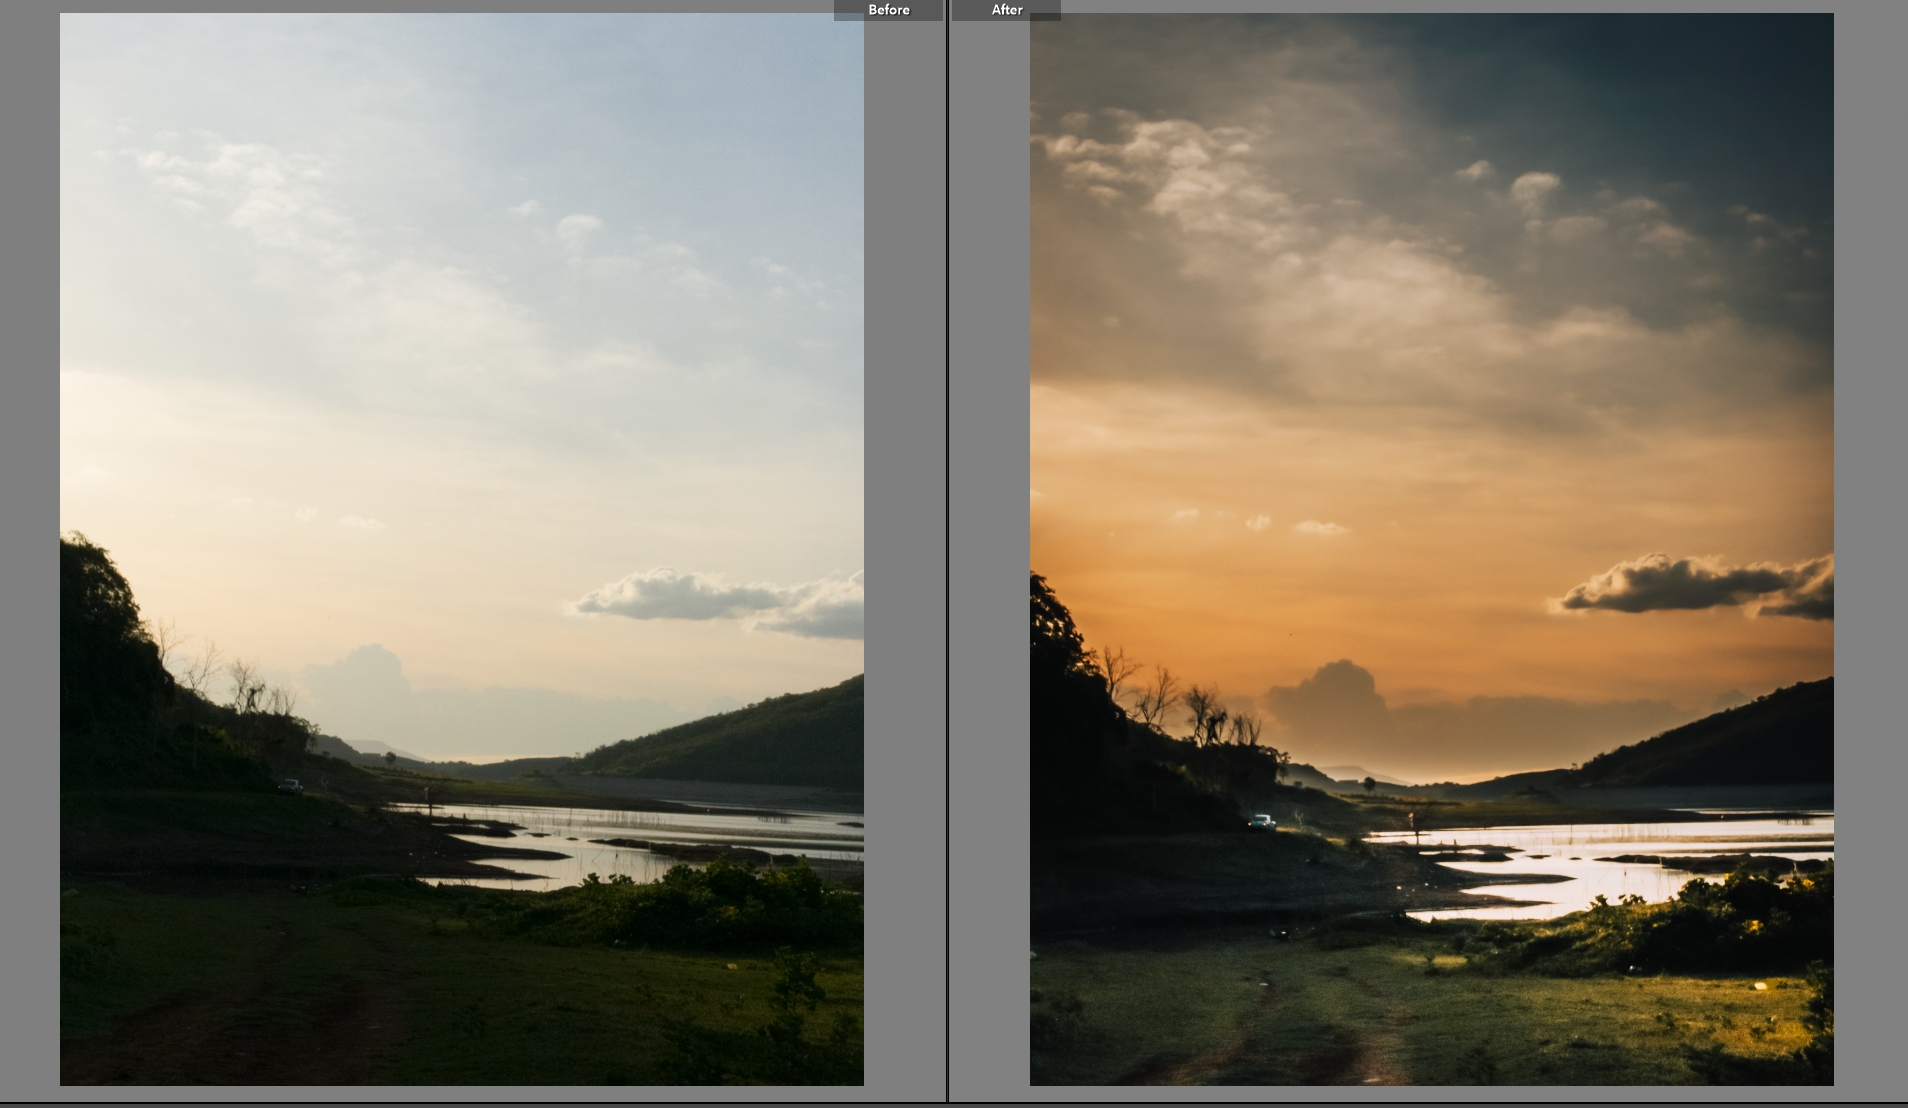Click the After label tab

(x=1006, y=10)
